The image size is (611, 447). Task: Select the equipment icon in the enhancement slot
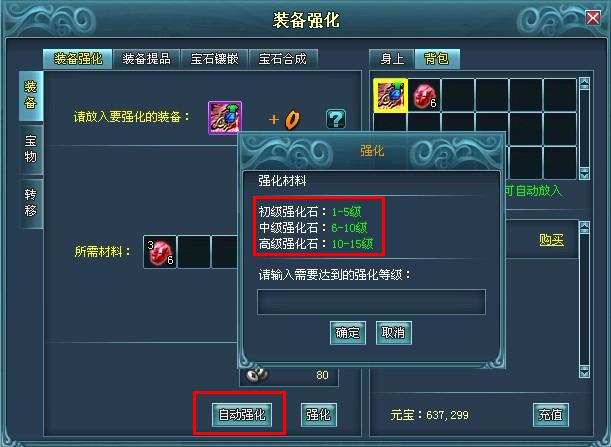pos(225,117)
